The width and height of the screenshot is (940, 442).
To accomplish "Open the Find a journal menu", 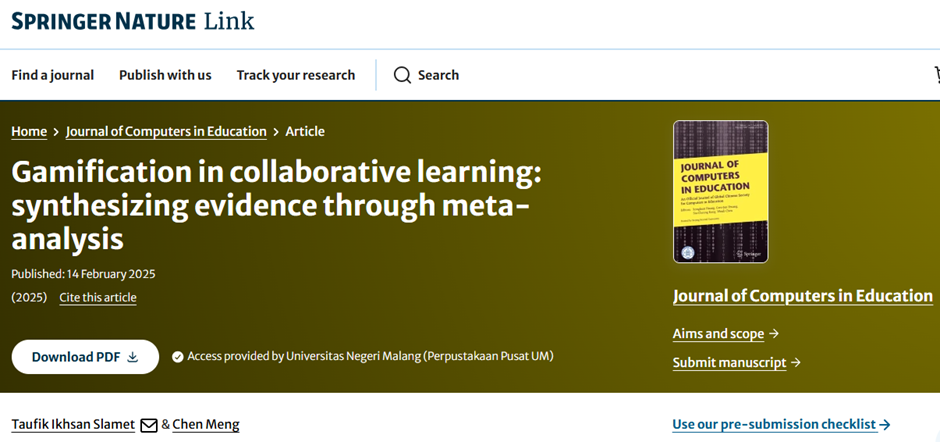I will [x=53, y=75].
